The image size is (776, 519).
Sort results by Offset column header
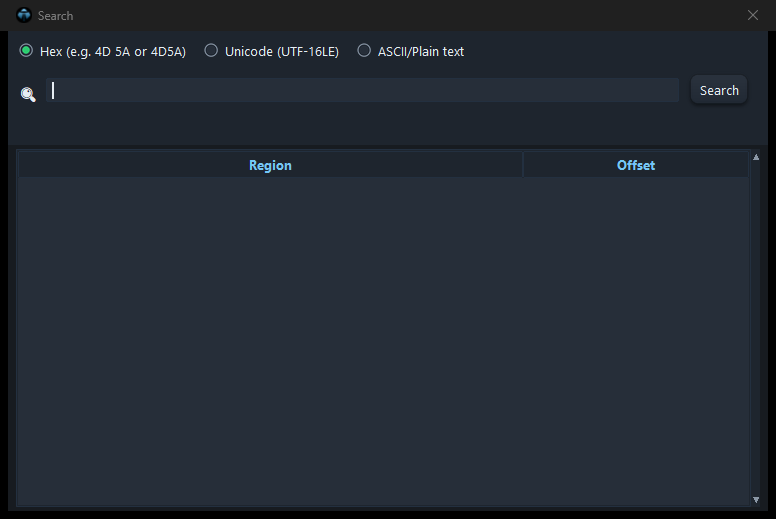635,165
